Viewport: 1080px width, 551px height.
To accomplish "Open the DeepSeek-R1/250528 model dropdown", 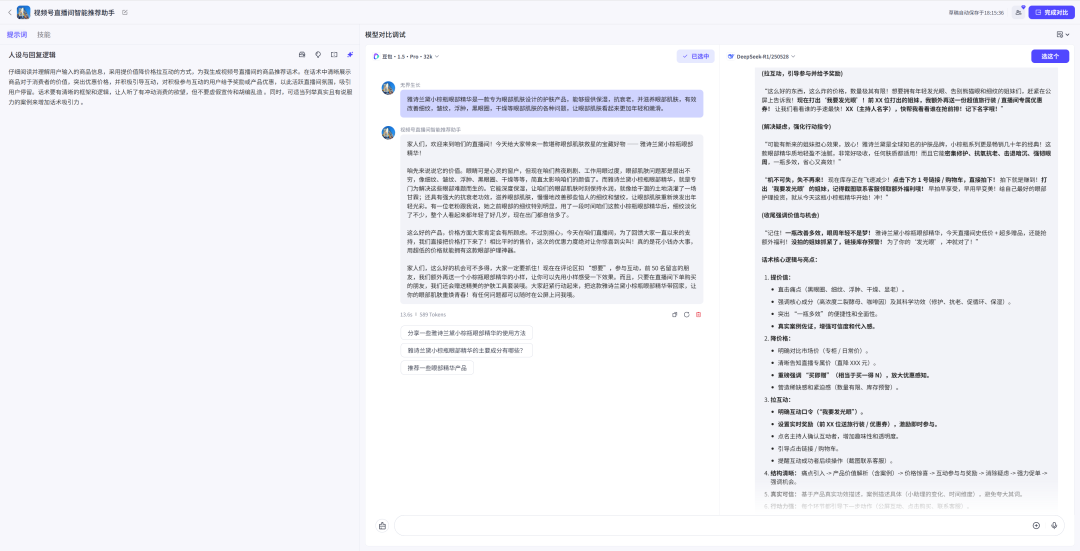I will (x=762, y=56).
